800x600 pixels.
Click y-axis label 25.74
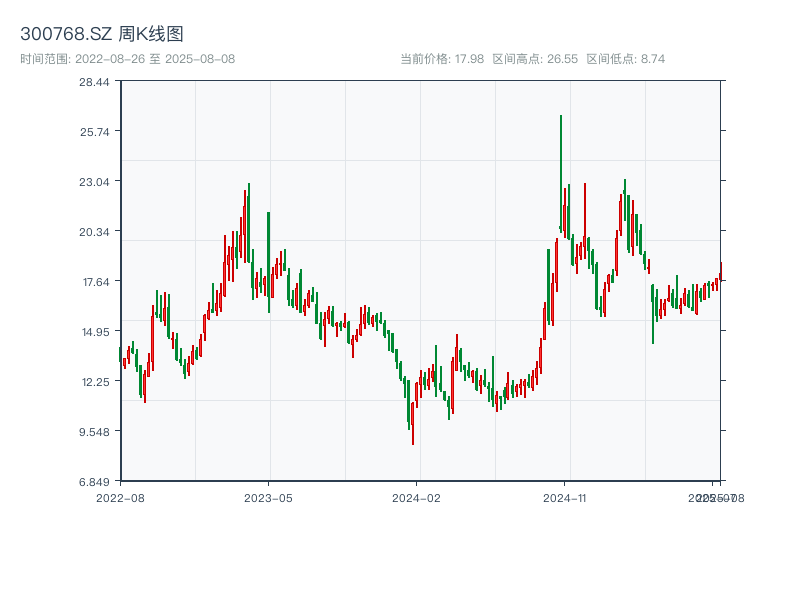click(x=94, y=132)
